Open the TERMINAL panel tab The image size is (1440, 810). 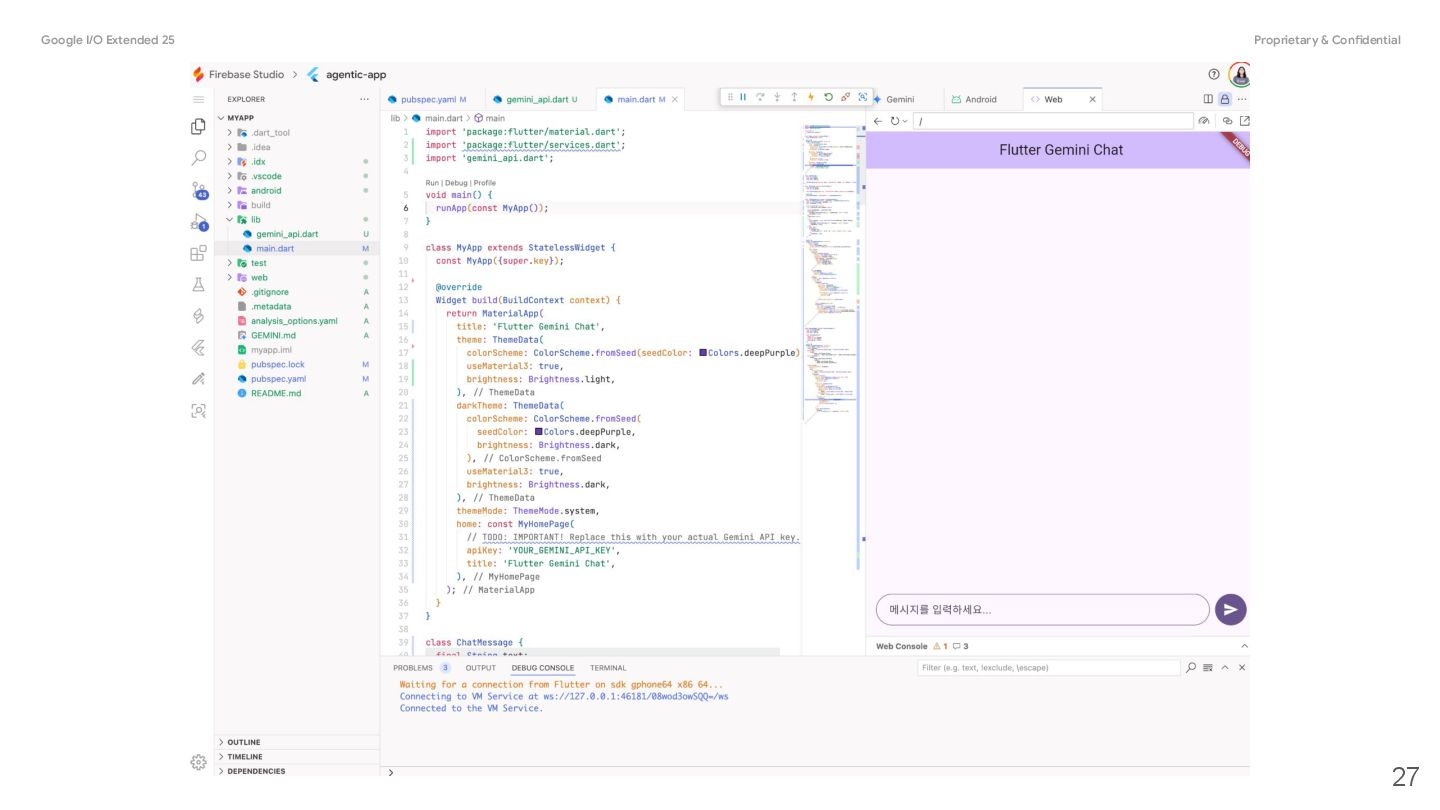point(608,668)
